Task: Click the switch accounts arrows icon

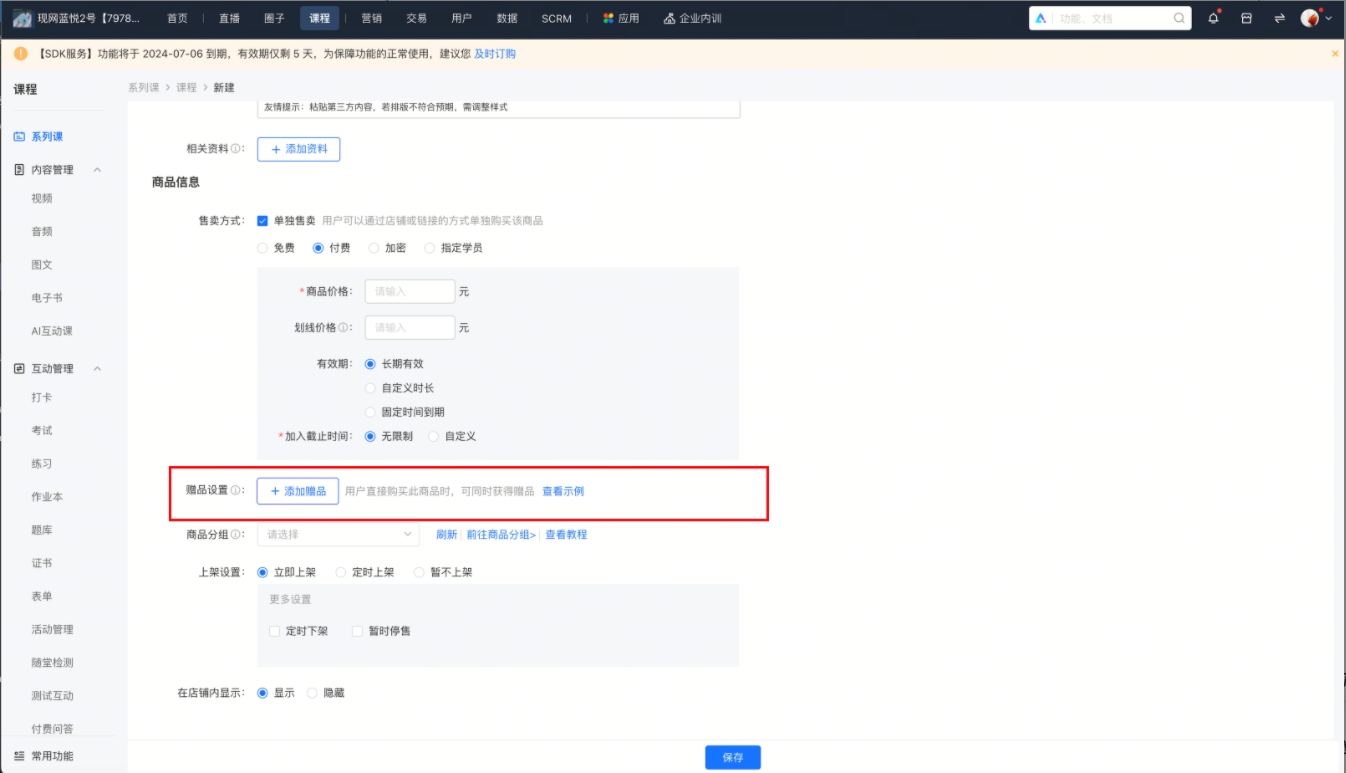Action: pos(1280,18)
